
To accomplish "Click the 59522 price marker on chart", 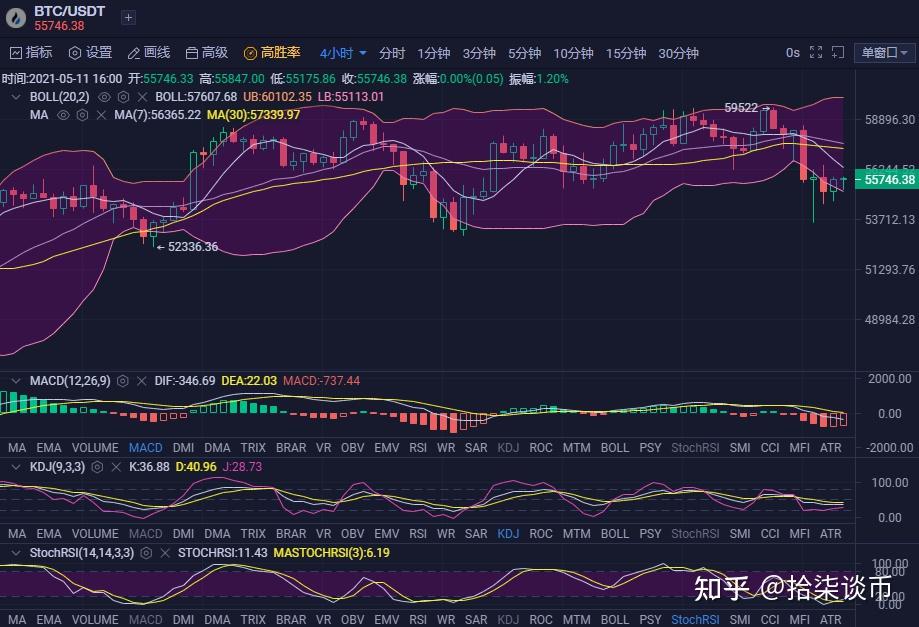I will [741, 107].
